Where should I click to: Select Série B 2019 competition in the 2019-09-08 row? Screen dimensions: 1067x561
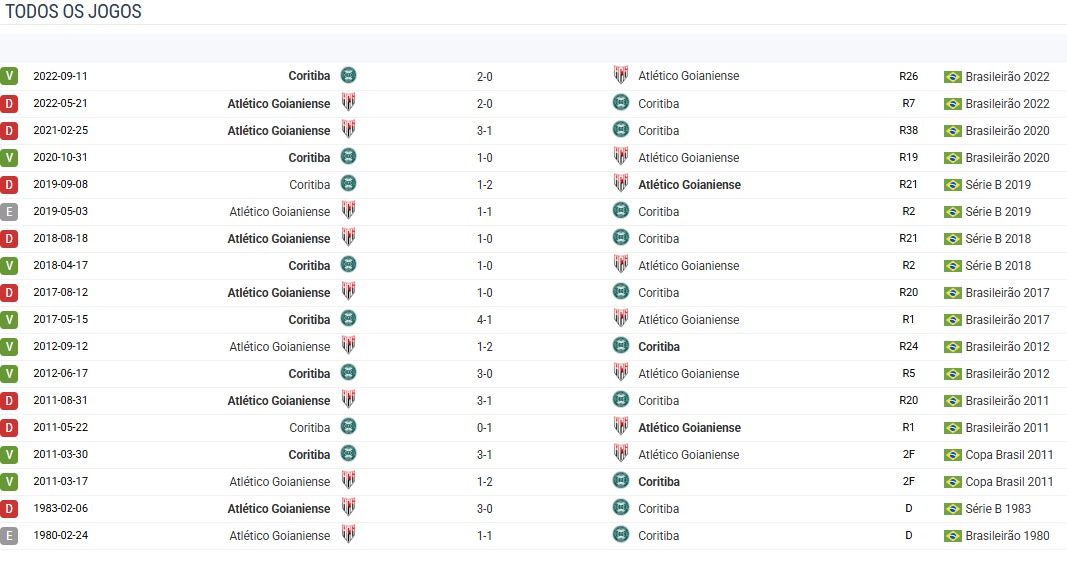[x=998, y=185]
